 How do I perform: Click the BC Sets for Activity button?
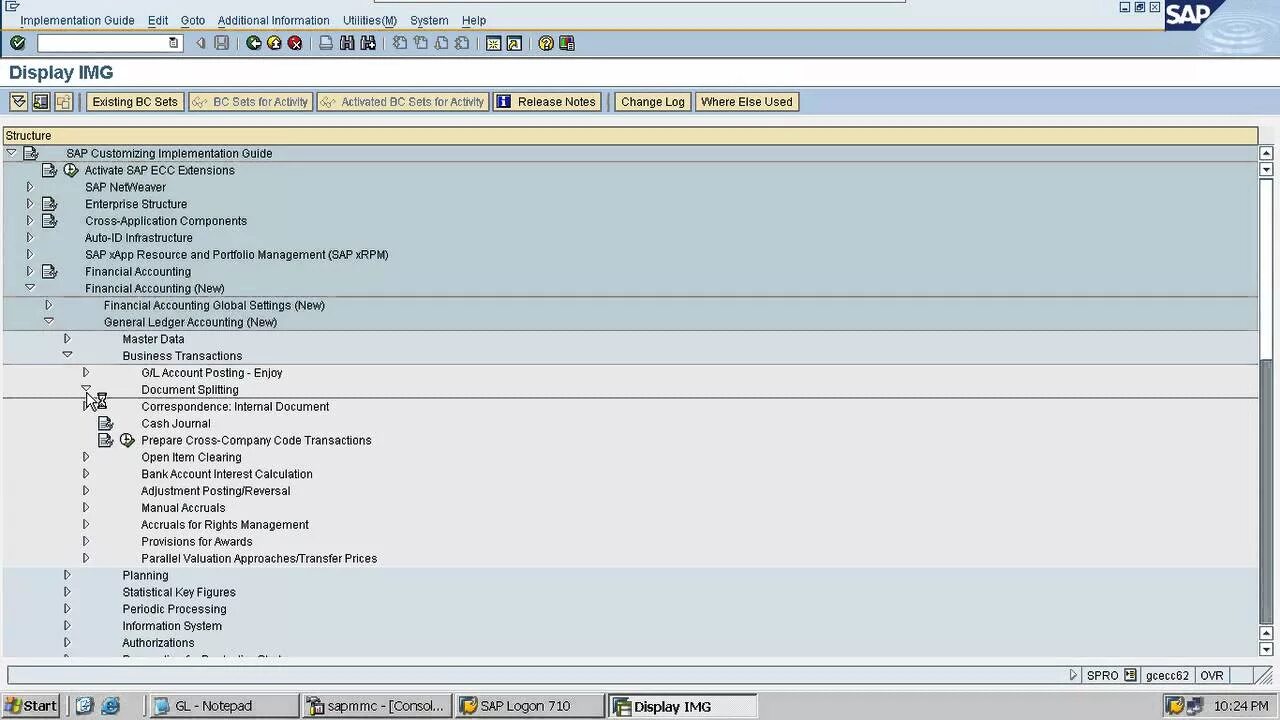coord(250,102)
